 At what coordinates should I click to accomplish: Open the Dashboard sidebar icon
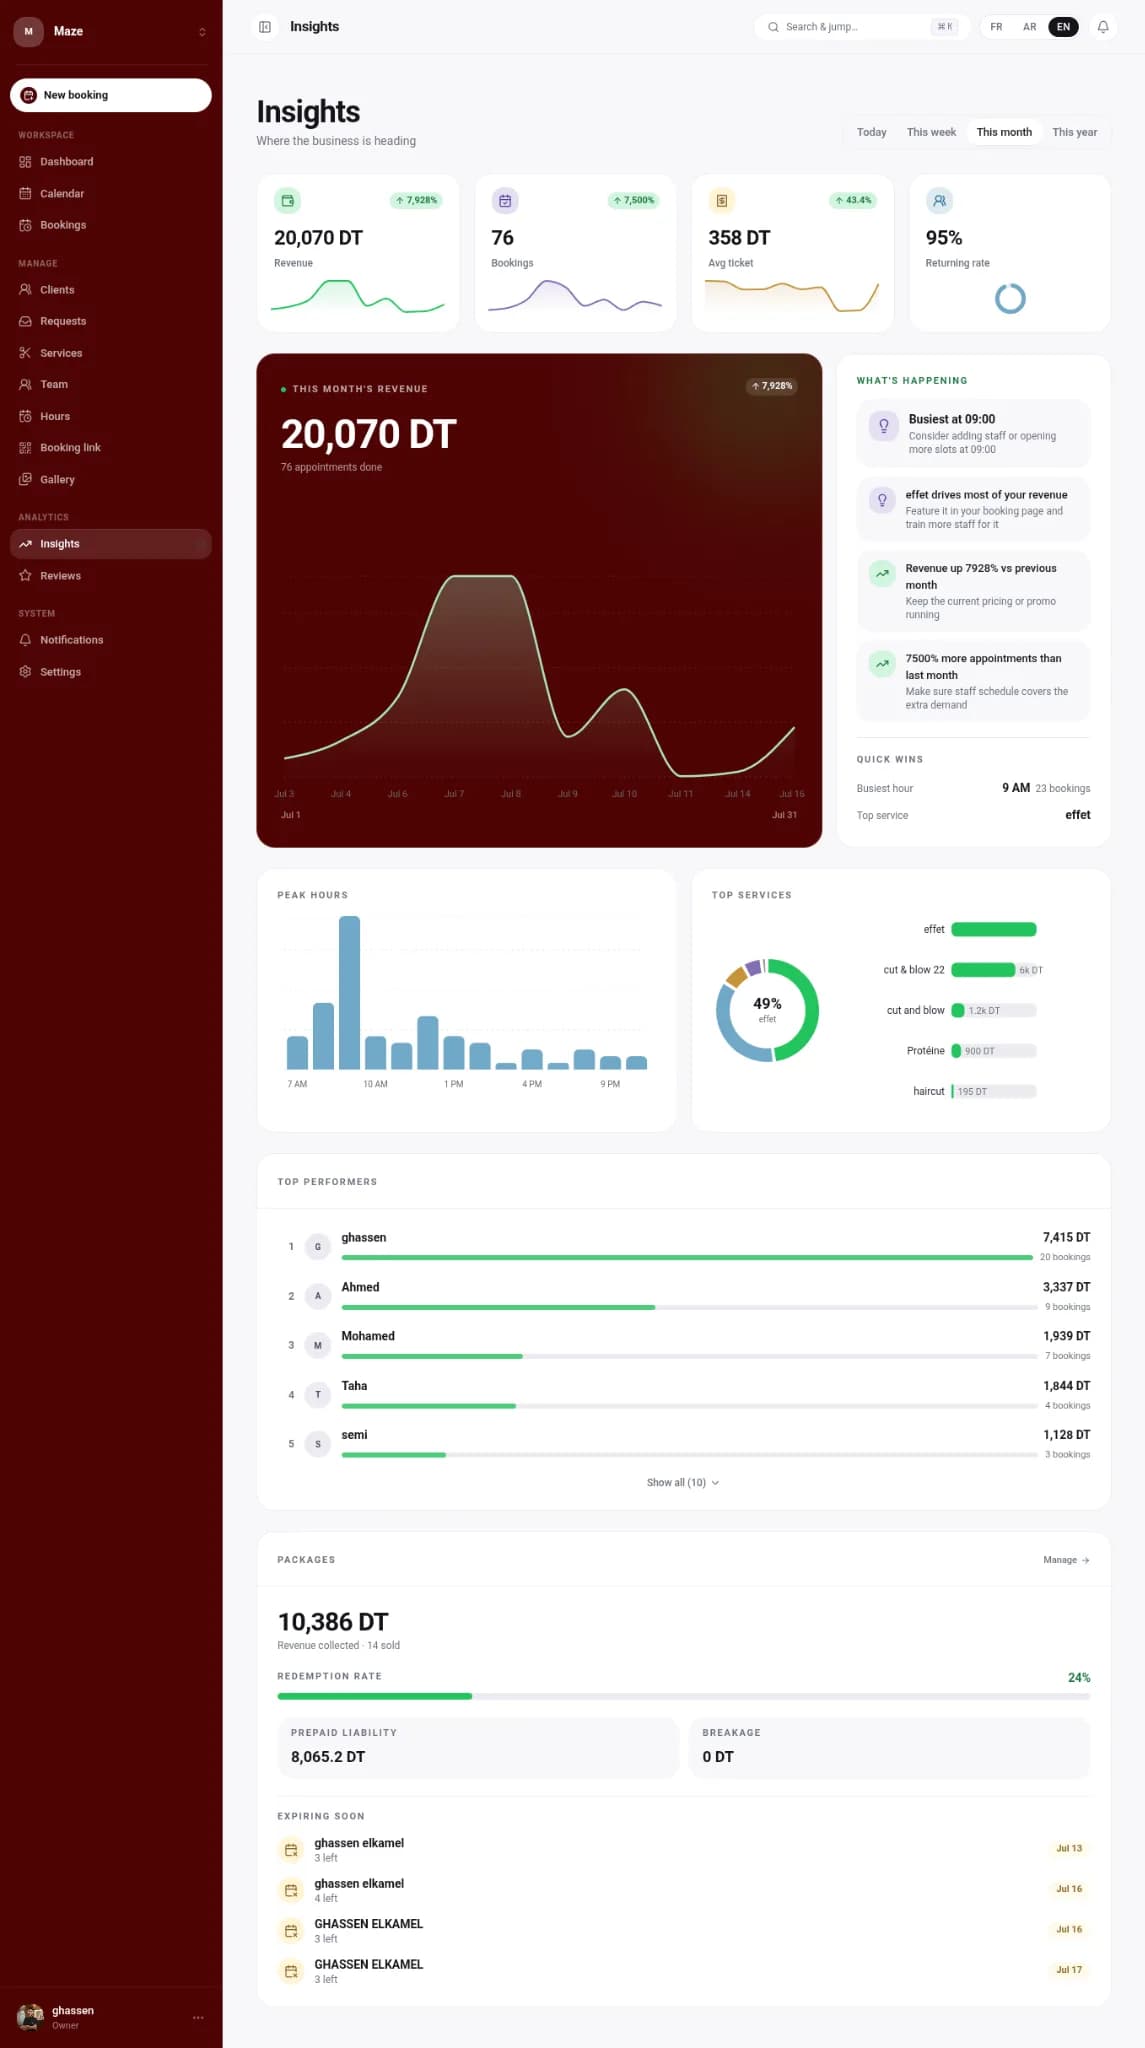pos(25,162)
